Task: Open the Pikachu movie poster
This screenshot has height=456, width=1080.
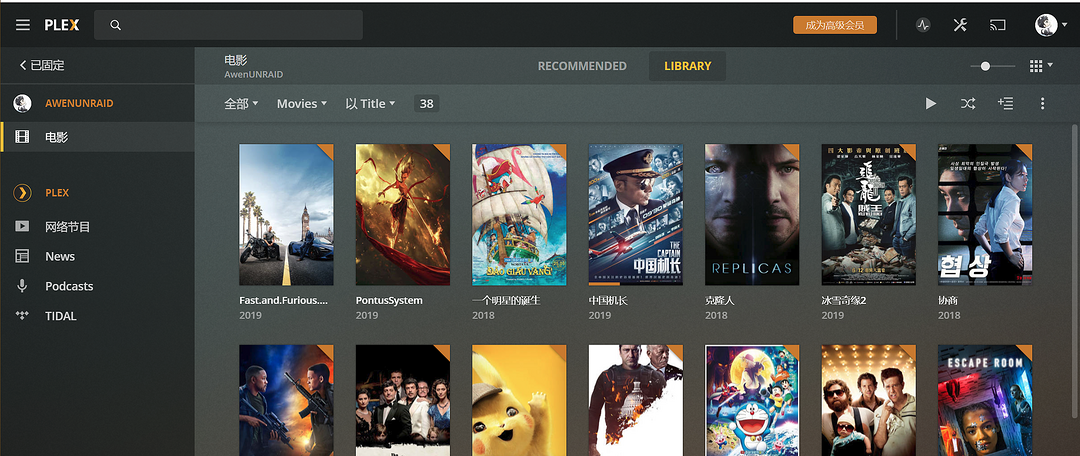Action: pos(519,400)
